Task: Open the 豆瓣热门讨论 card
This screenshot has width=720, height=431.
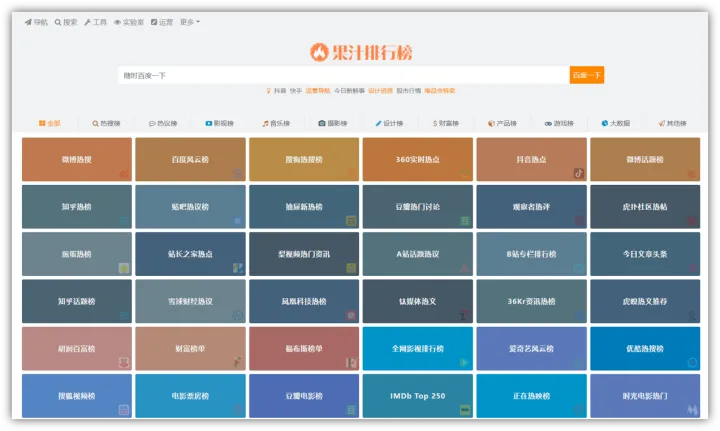Action: (417, 207)
